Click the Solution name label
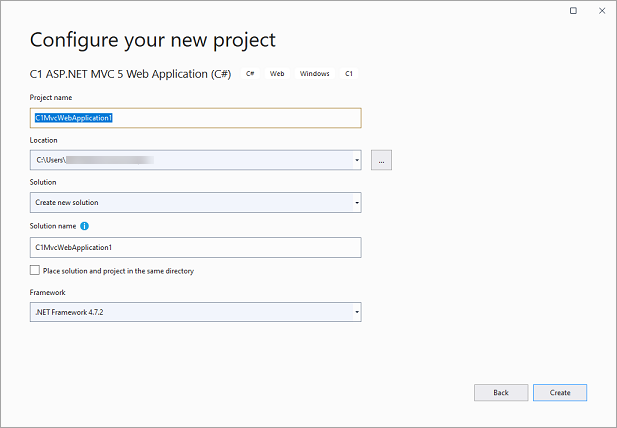The height and width of the screenshot is (428, 617). 53,226
